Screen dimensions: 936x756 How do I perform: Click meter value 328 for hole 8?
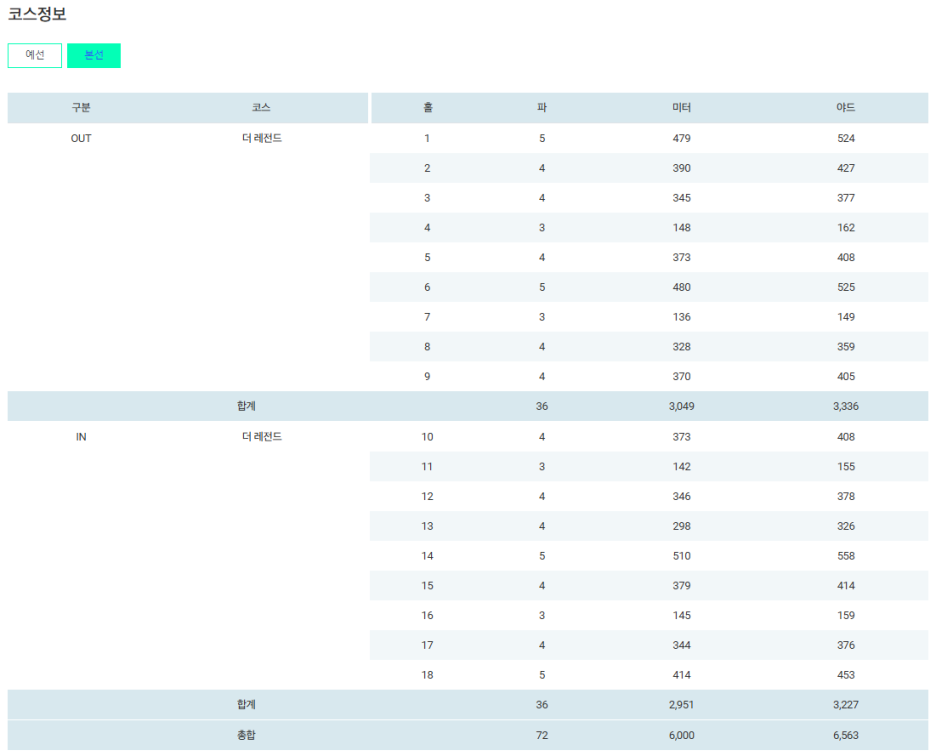681,347
